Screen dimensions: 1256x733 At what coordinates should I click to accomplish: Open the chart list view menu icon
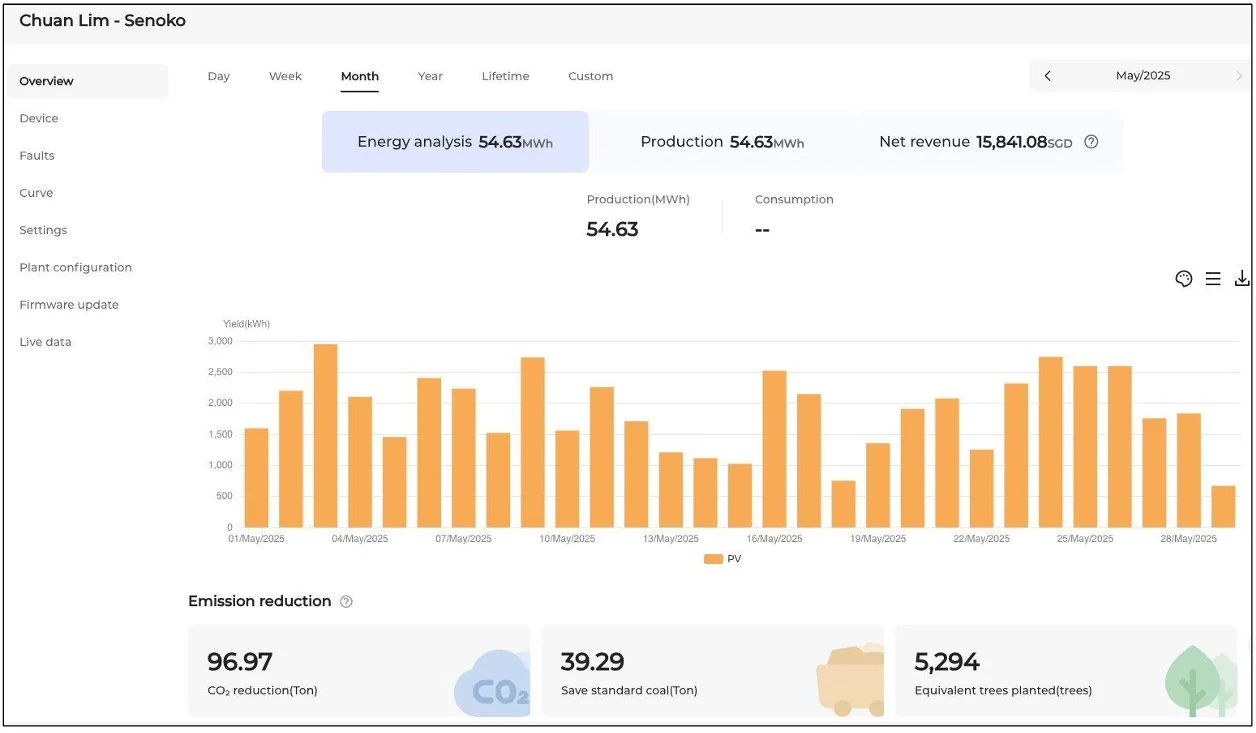pyautogui.click(x=1213, y=279)
